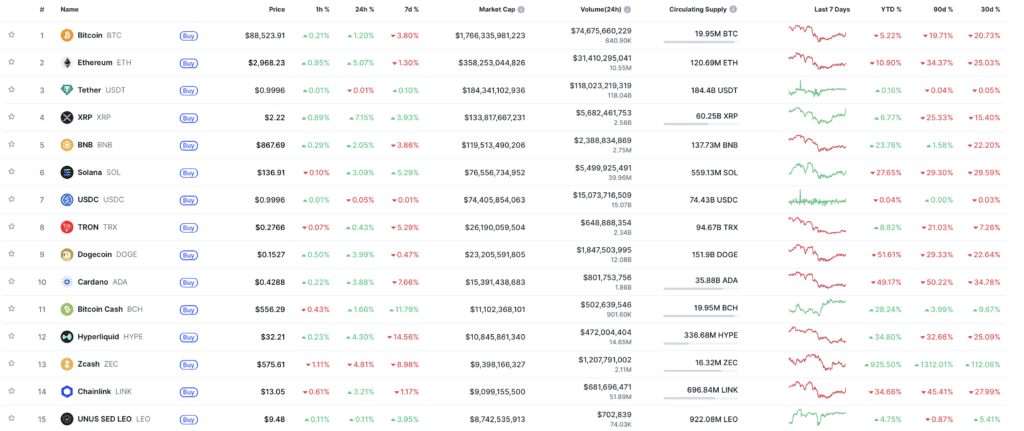Click the Buy button for Cardano
This screenshot has height=431, width=1024.
pyautogui.click(x=188, y=283)
